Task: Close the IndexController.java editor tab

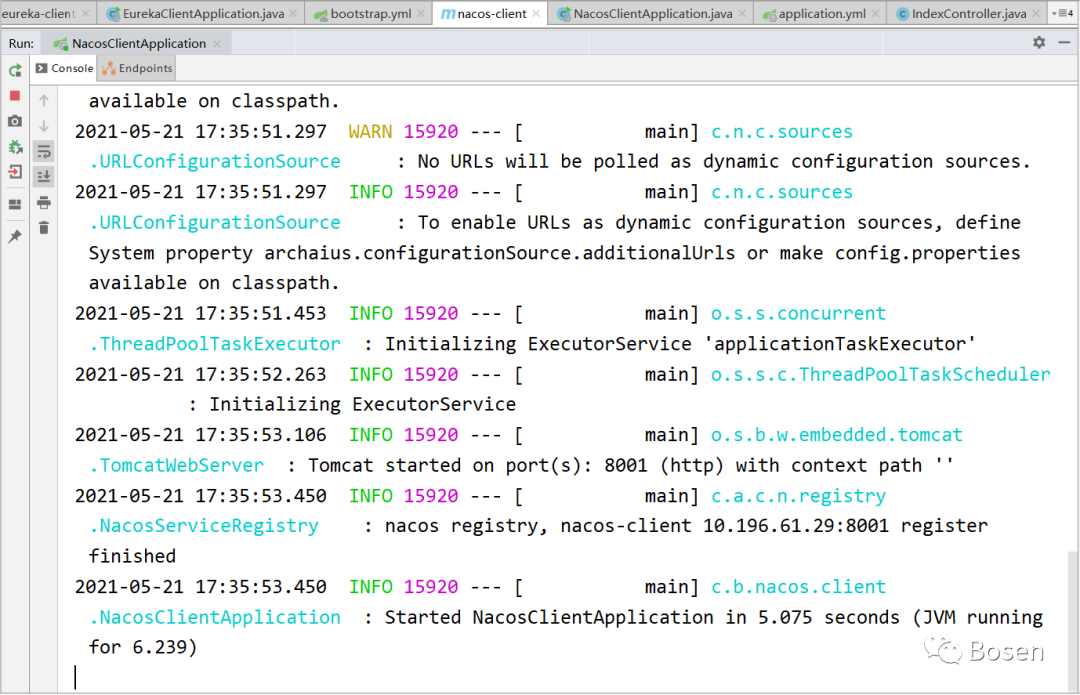Action: coord(1036,14)
